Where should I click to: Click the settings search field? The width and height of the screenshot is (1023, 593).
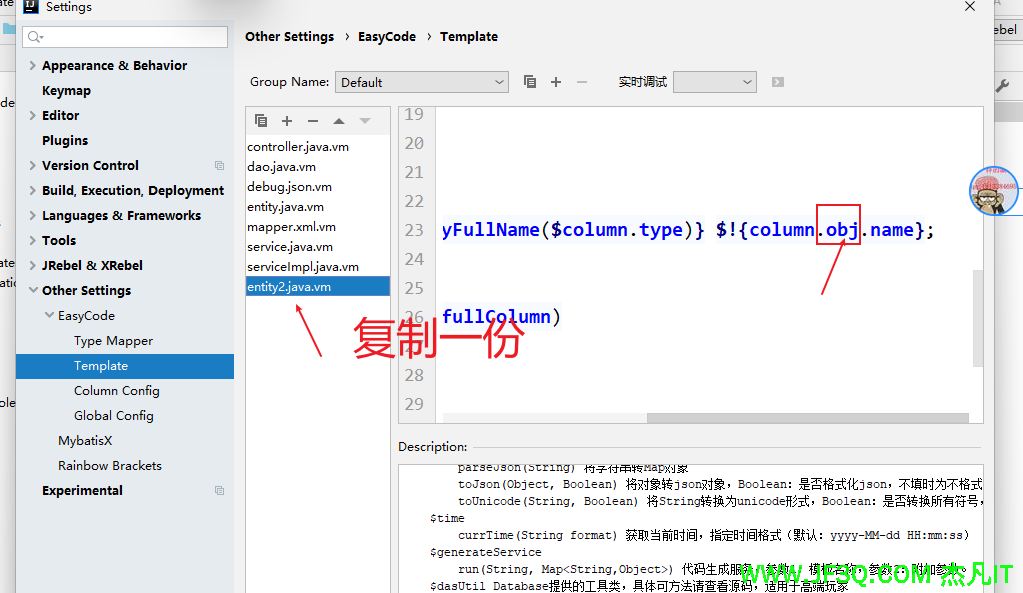[124, 35]
